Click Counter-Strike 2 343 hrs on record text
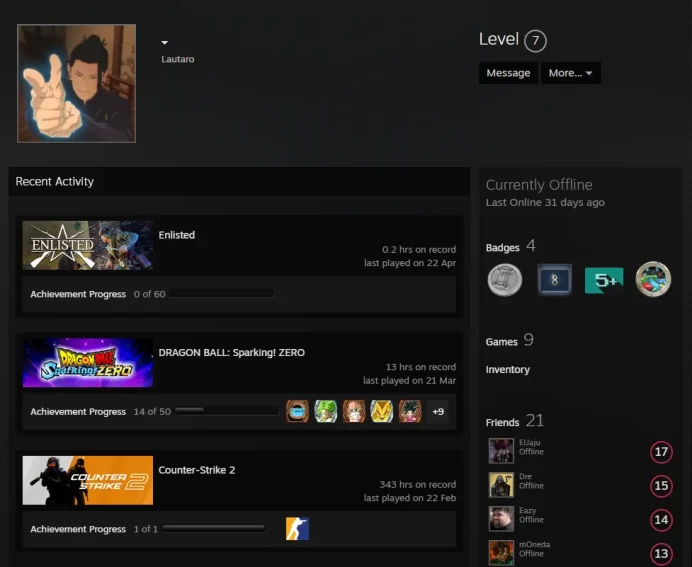This screenshot has width=692, height=567. click(417, 484)
